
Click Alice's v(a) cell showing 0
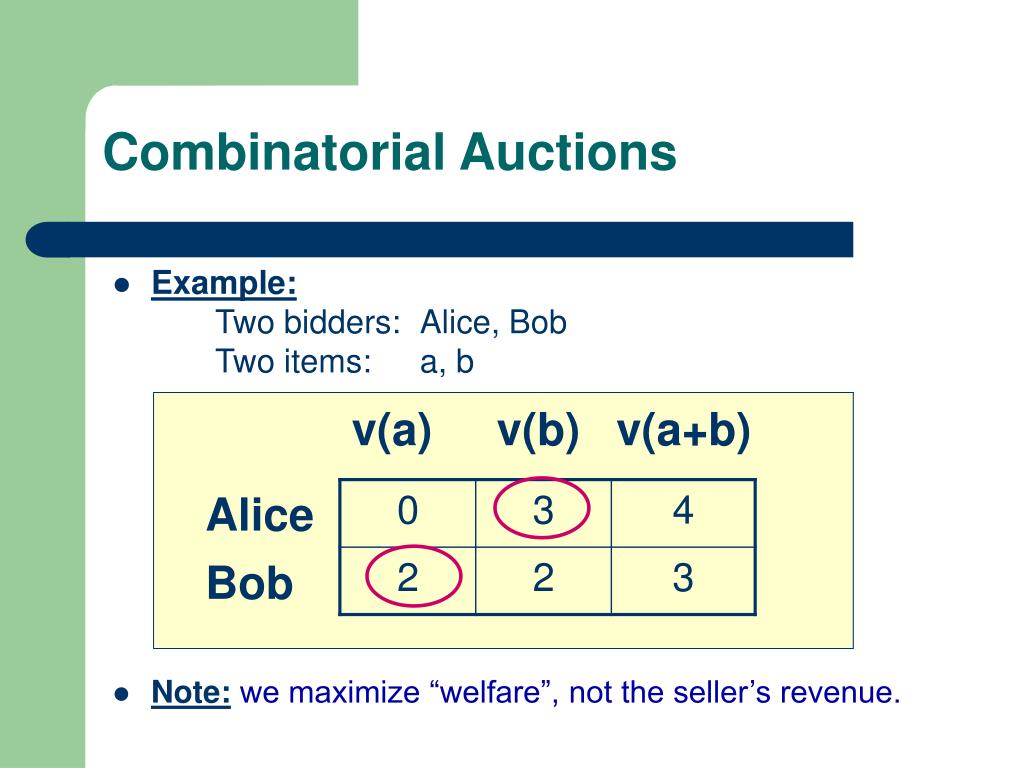click(x=408, y=513)
